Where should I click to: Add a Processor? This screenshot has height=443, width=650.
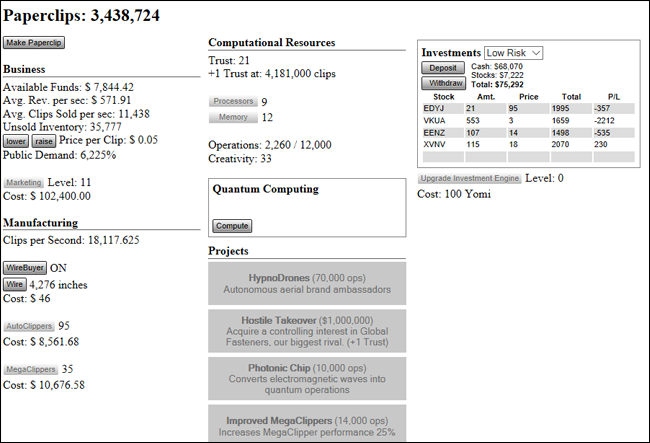click(233, 101)
